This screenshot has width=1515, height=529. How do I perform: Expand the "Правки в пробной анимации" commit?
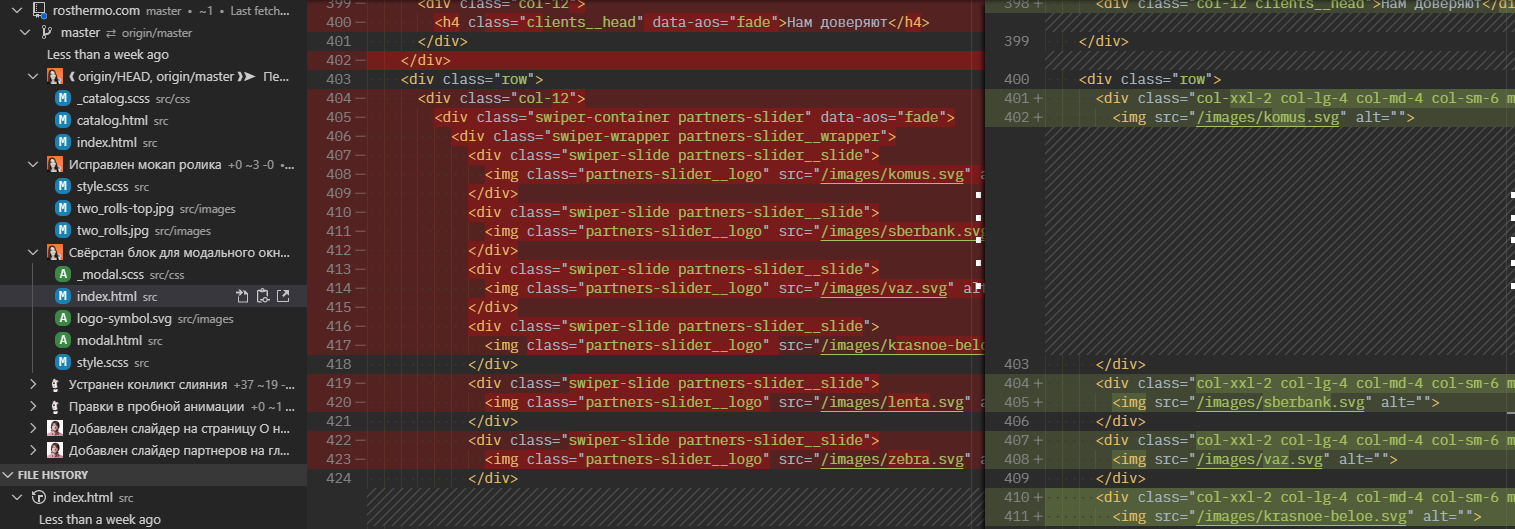[33, 407]
